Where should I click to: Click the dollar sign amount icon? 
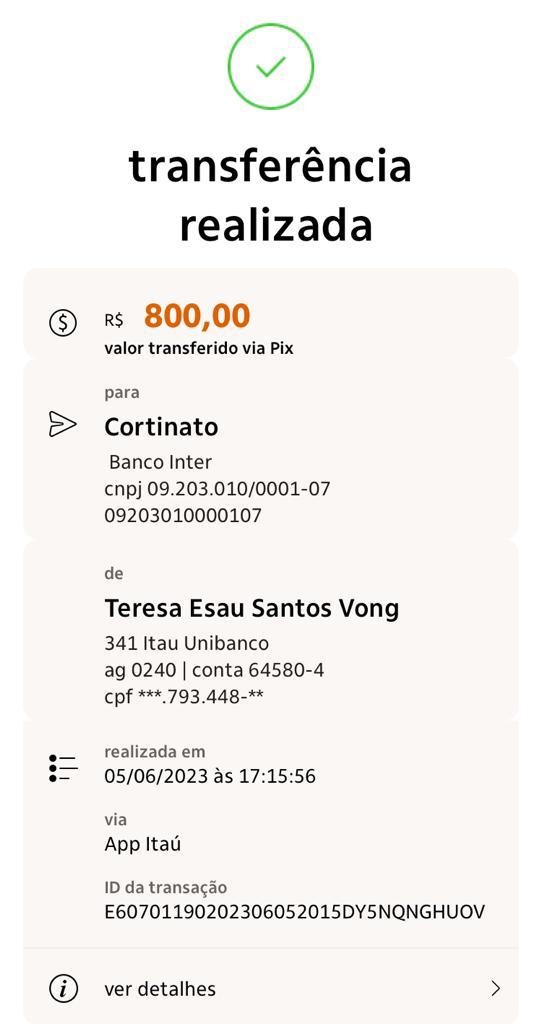point(63,323)
